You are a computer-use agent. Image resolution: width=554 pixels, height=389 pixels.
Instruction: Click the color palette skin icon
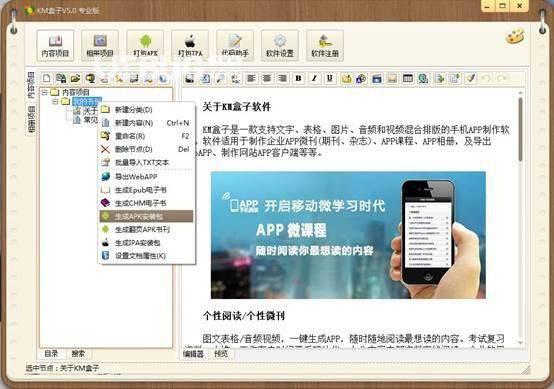click(515, 37)
